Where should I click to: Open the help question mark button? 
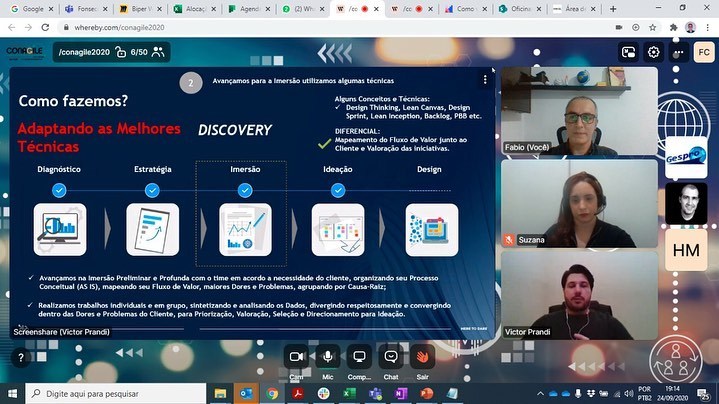pyautogui.click(x=20, y=357)
